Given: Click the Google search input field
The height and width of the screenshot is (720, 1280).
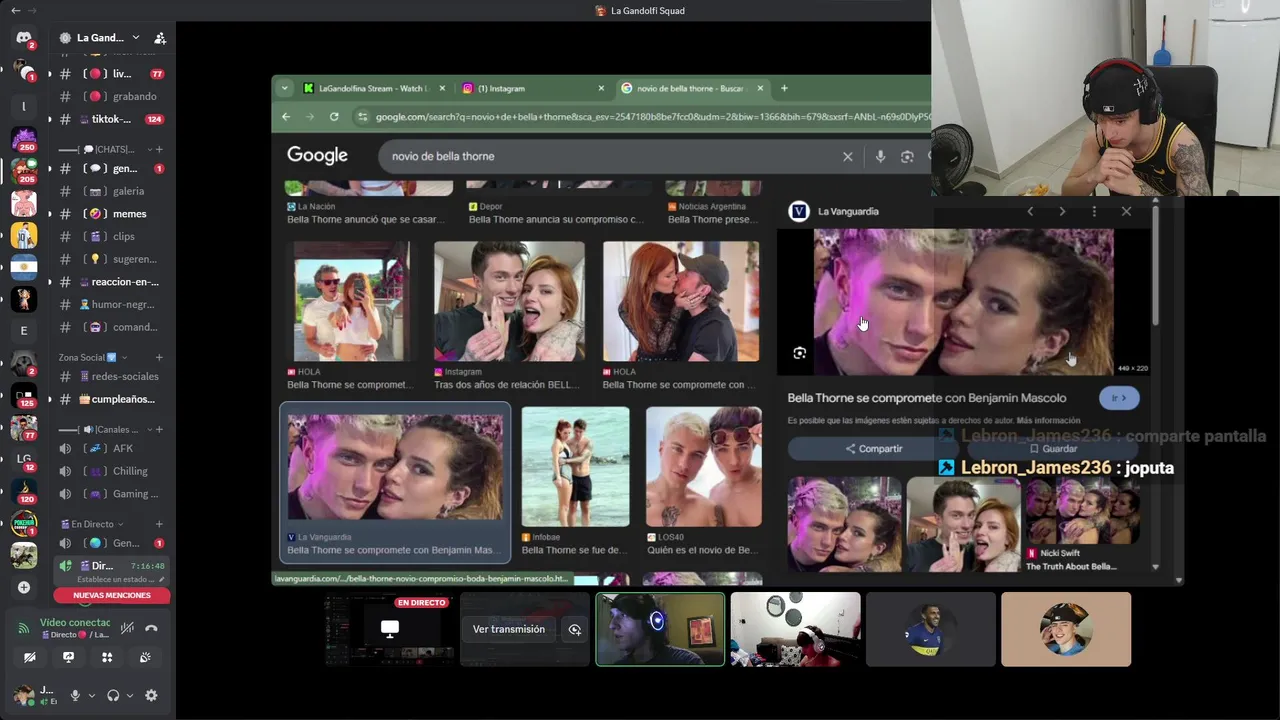Looking at the screenshot, I should pyautogui.click(x=610, y=156).
